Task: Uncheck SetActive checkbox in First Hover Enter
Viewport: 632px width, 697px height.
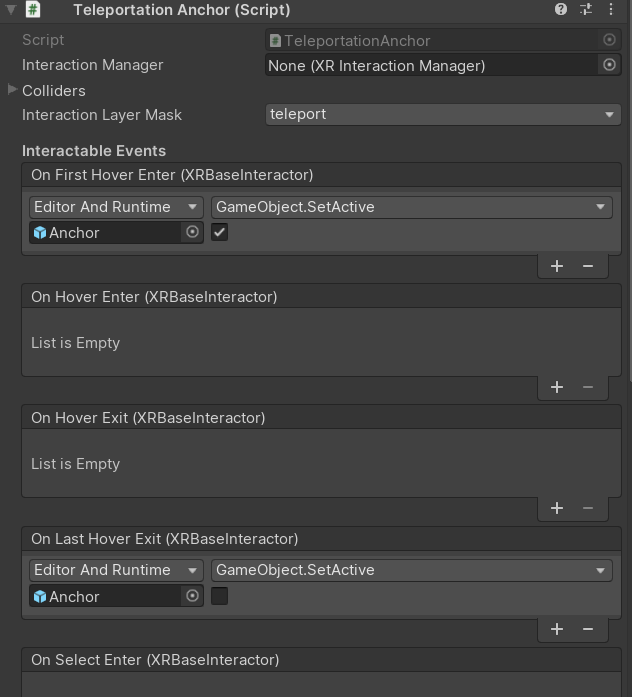Action: [220, 232]
